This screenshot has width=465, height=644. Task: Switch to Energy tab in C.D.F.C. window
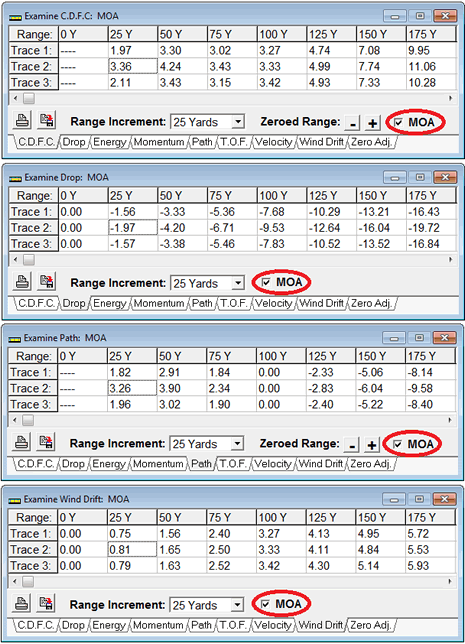click(110, 142)
